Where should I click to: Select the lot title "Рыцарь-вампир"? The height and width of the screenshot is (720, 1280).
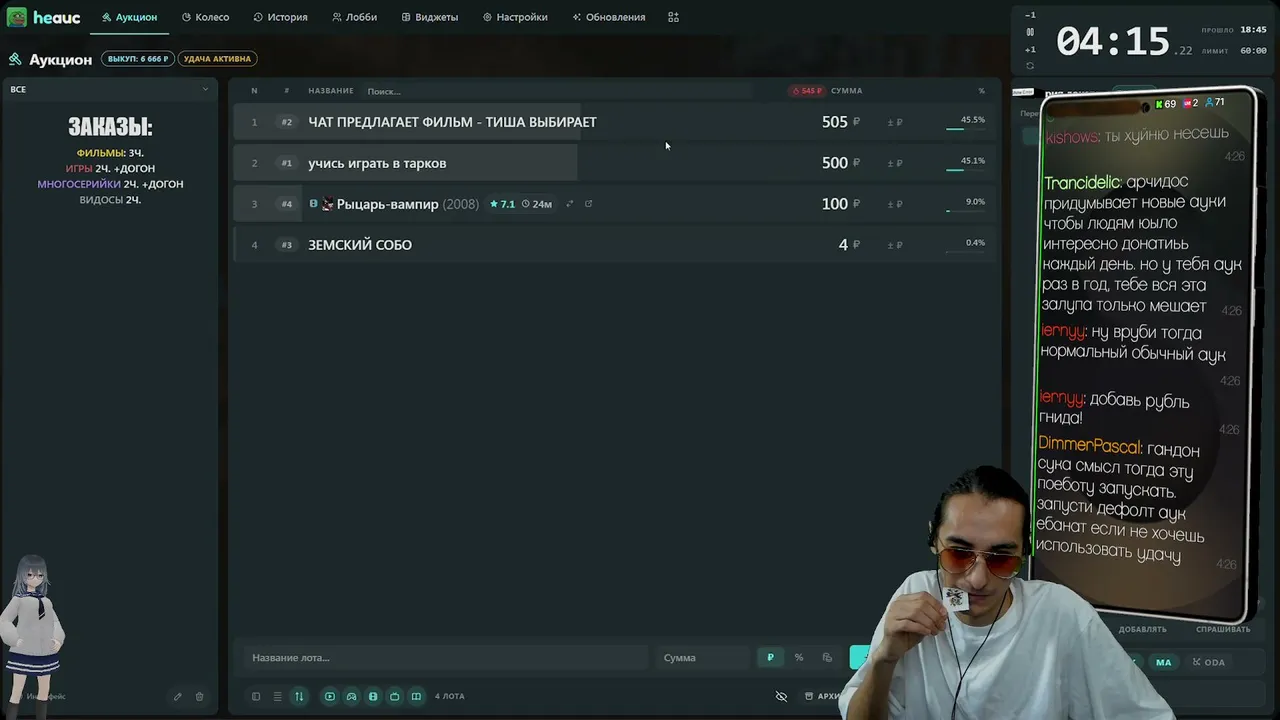coord(387,204)
